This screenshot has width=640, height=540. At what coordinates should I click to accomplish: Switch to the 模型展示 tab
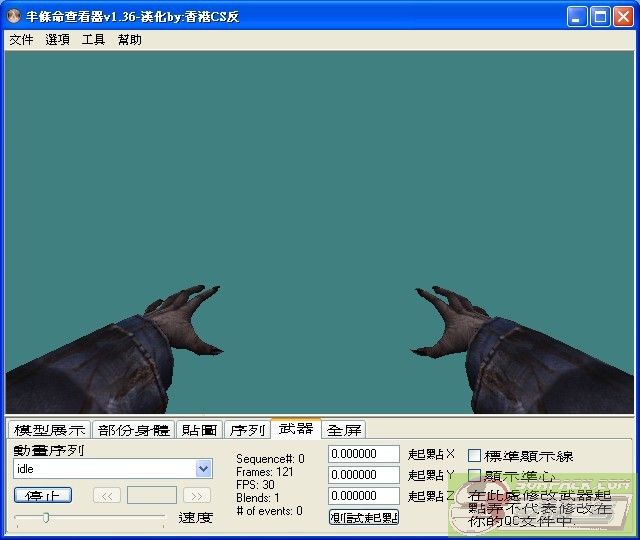point(49,430)
